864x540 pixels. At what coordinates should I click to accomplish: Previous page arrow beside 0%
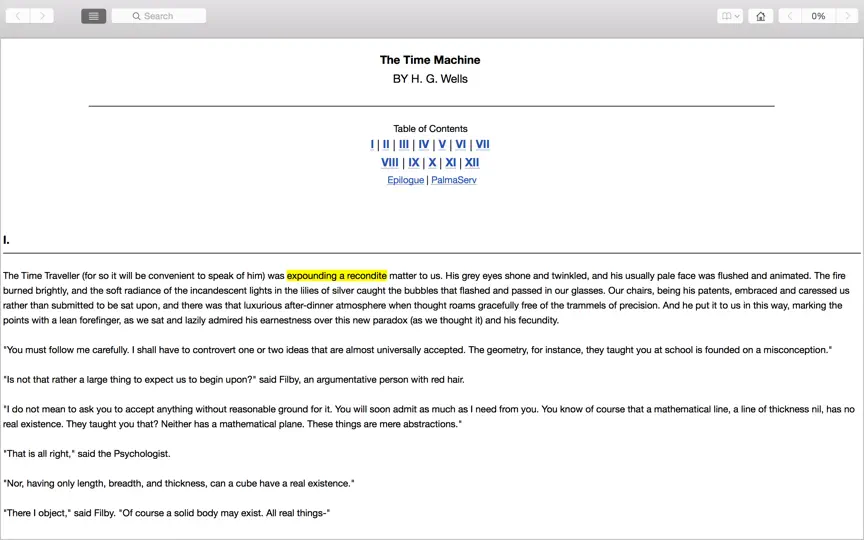point(790,16)
